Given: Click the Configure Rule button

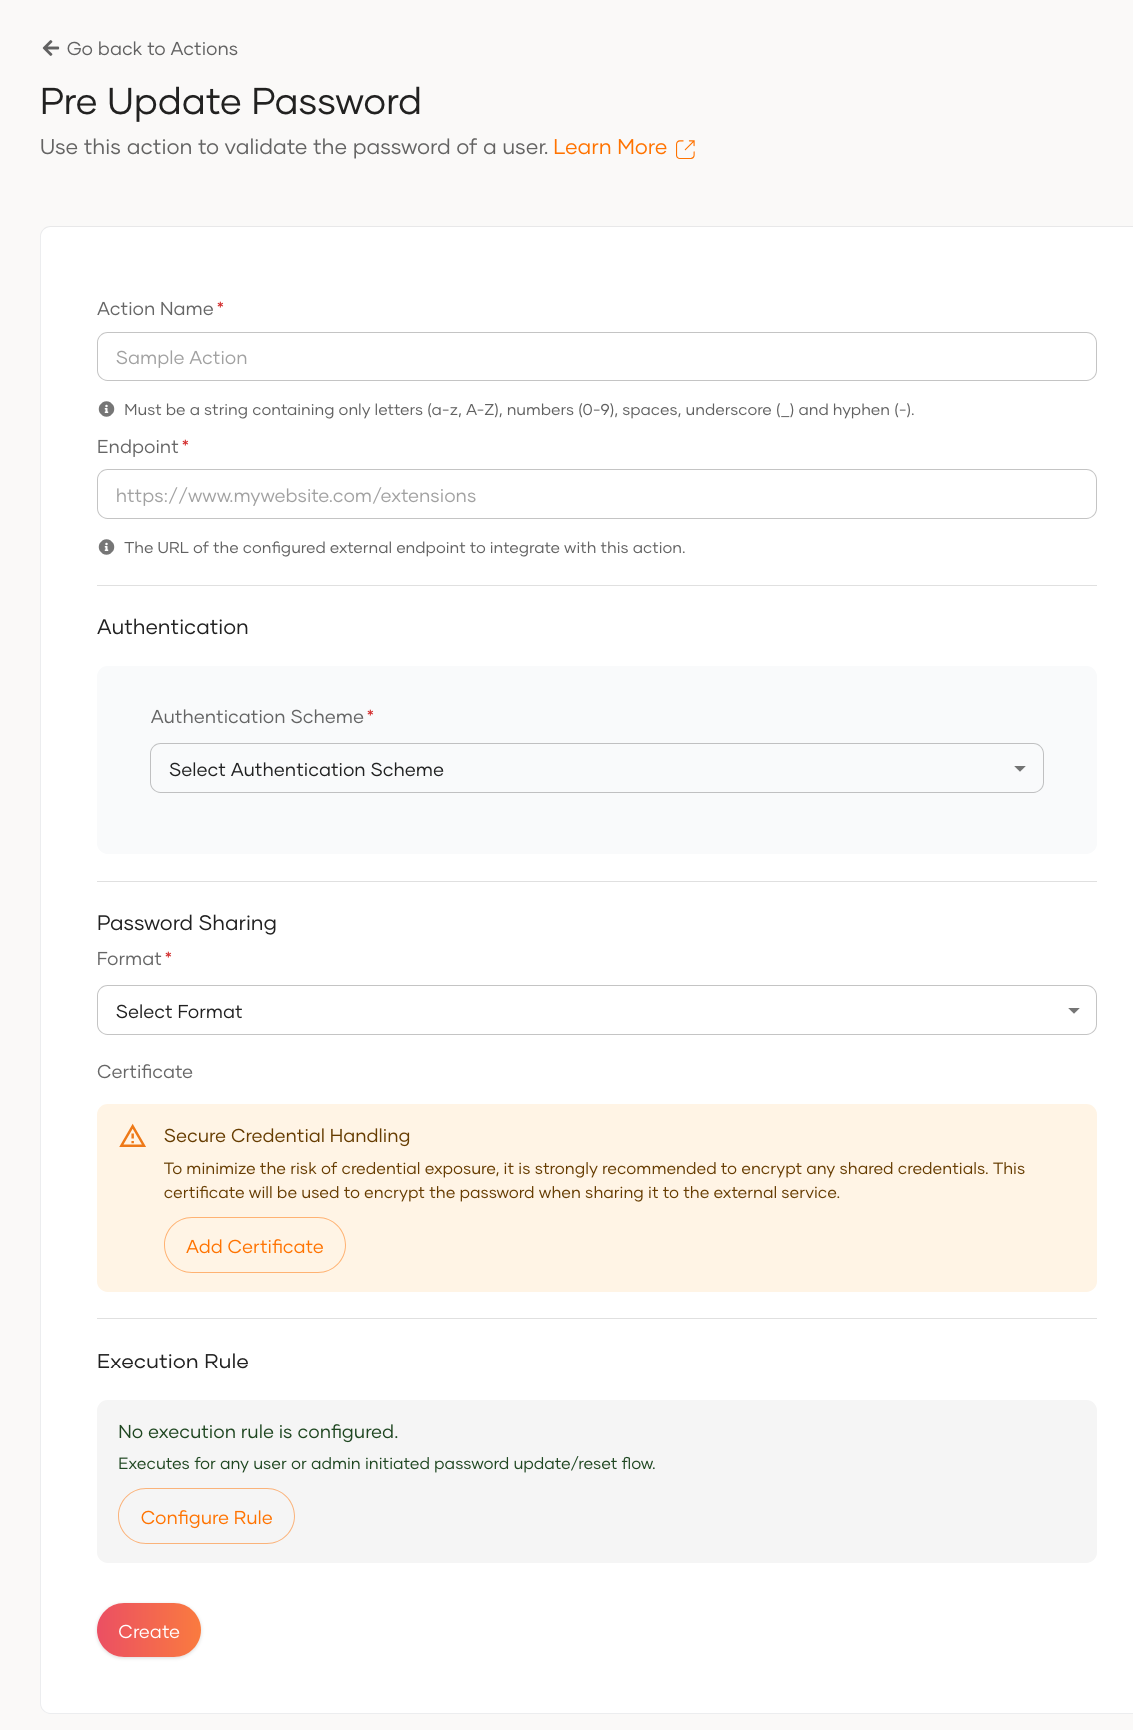Looking at the screenshot, I should click(x=206, y=1516).
